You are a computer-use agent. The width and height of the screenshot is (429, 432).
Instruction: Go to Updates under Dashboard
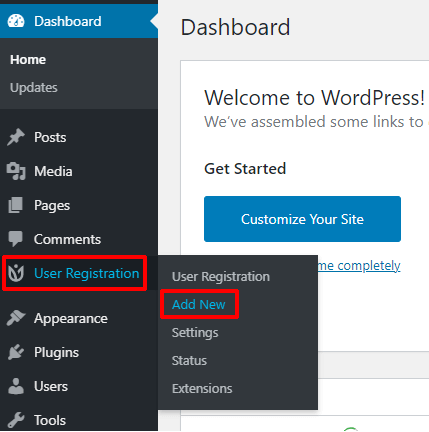pyautogui.click(x=34, y=88)
